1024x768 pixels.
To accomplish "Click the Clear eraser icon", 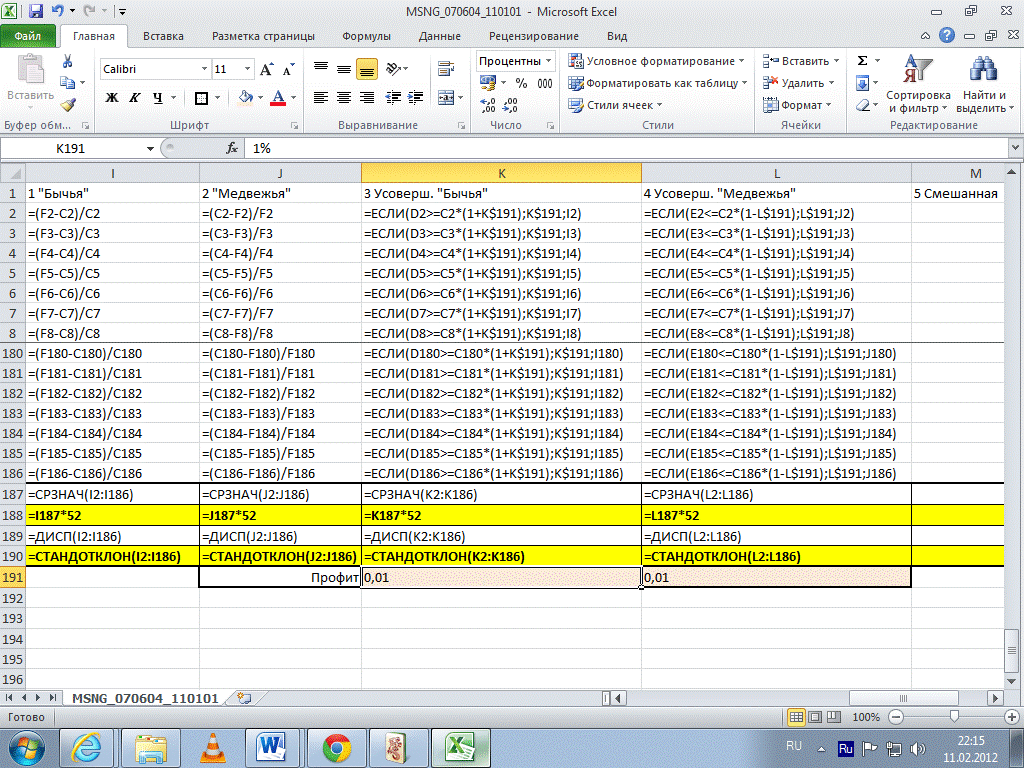I will (863, 105).
